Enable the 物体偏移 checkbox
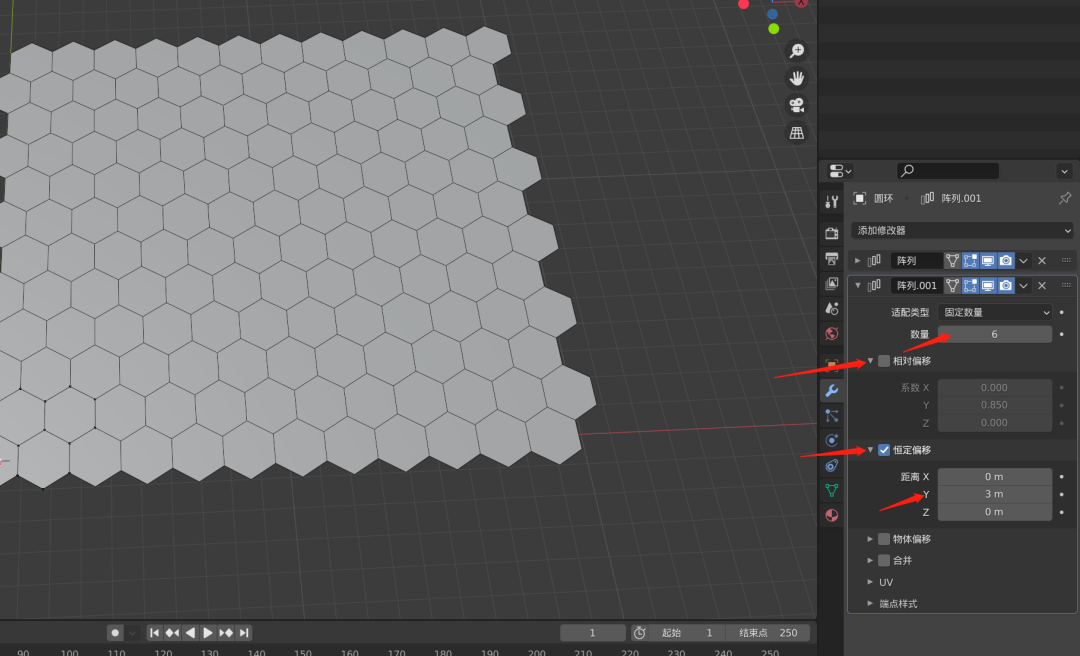 point(884,539)
